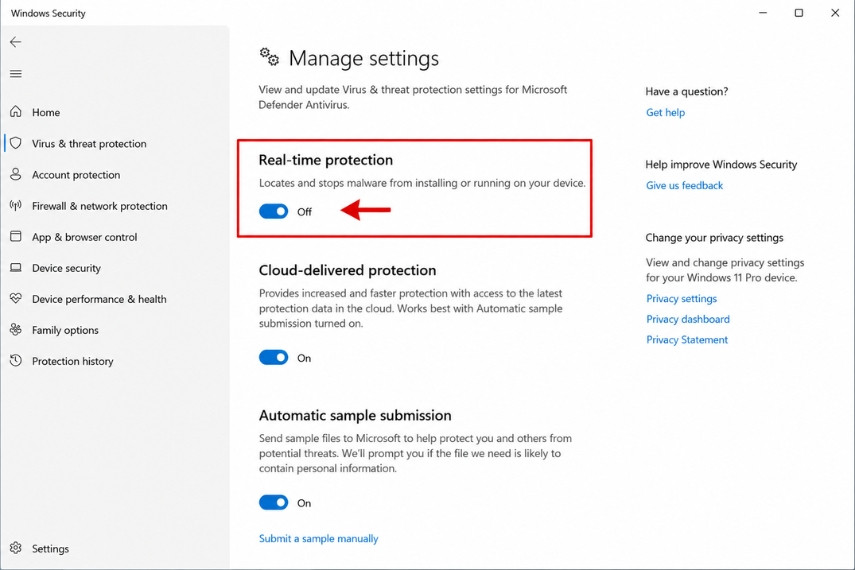Maximize the Windows Security window
The width and height of the screenshot is (855, 570).
798,13
